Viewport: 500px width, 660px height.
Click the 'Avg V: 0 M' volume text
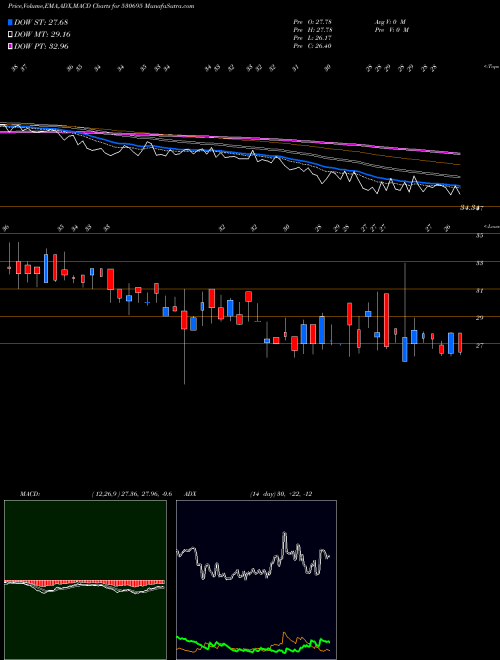389,22
